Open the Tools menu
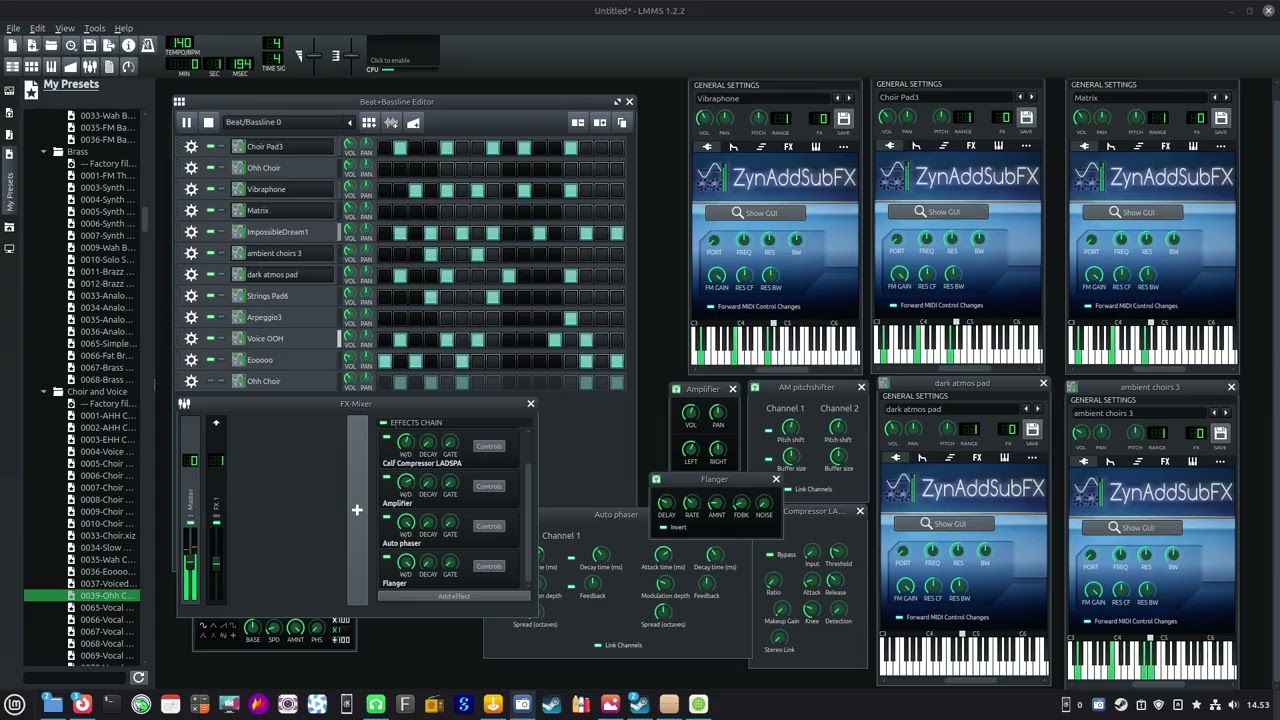 [x=94, y=28]
